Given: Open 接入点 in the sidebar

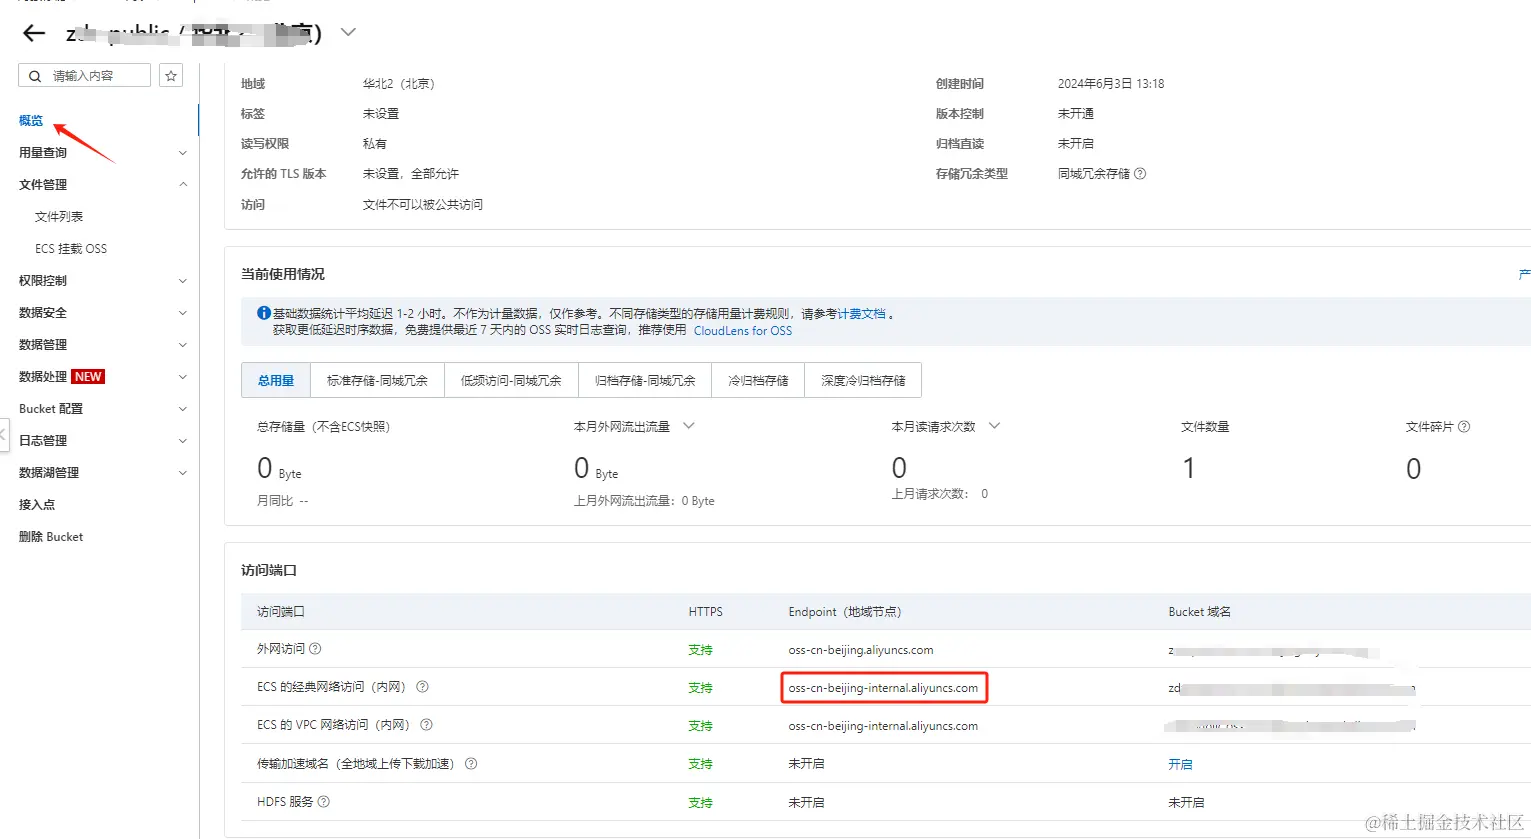Looking at the screenshot, I should click(x=37, y=505).
